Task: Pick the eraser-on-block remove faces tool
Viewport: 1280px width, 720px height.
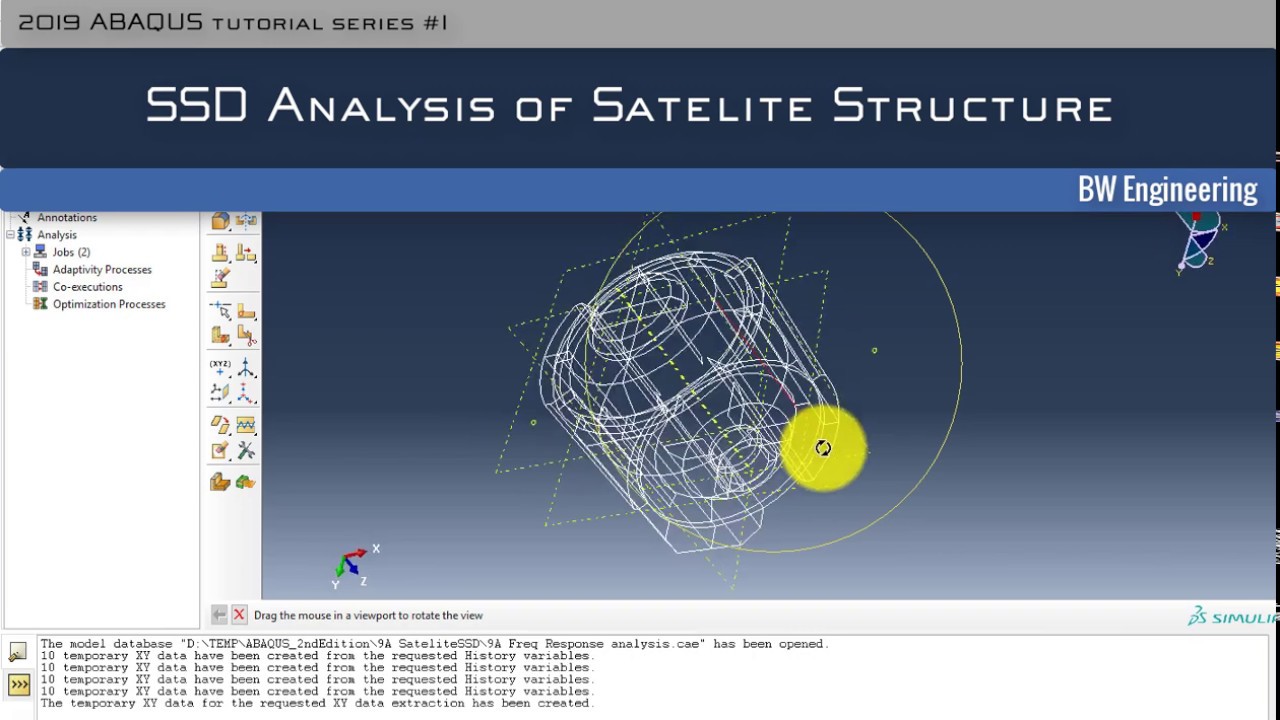Action: coord(220,277)
